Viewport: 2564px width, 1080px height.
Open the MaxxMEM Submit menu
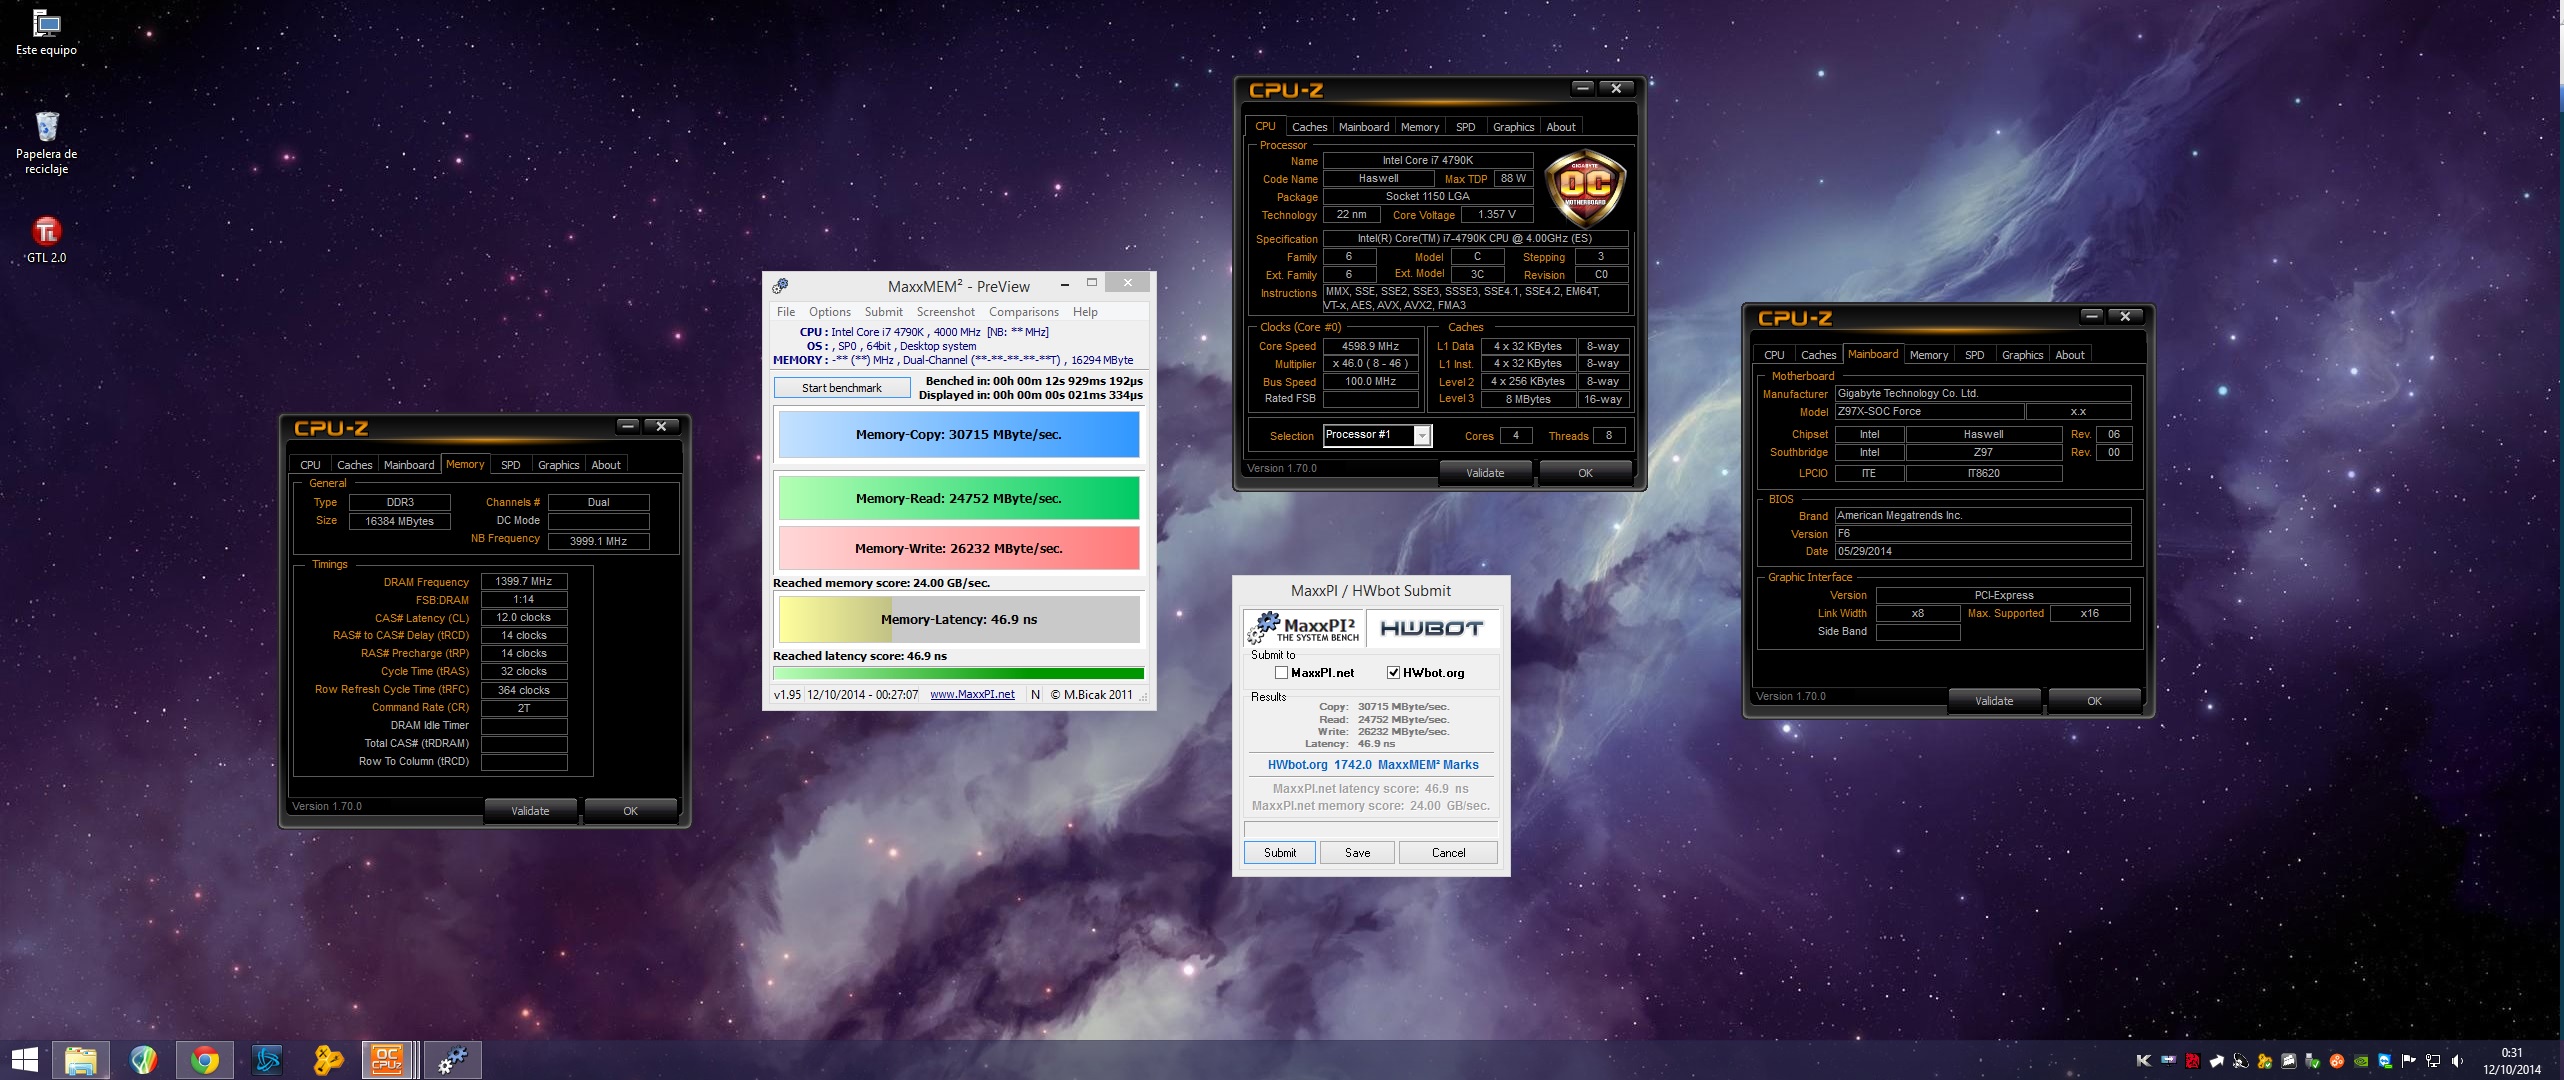coord(883,312)
